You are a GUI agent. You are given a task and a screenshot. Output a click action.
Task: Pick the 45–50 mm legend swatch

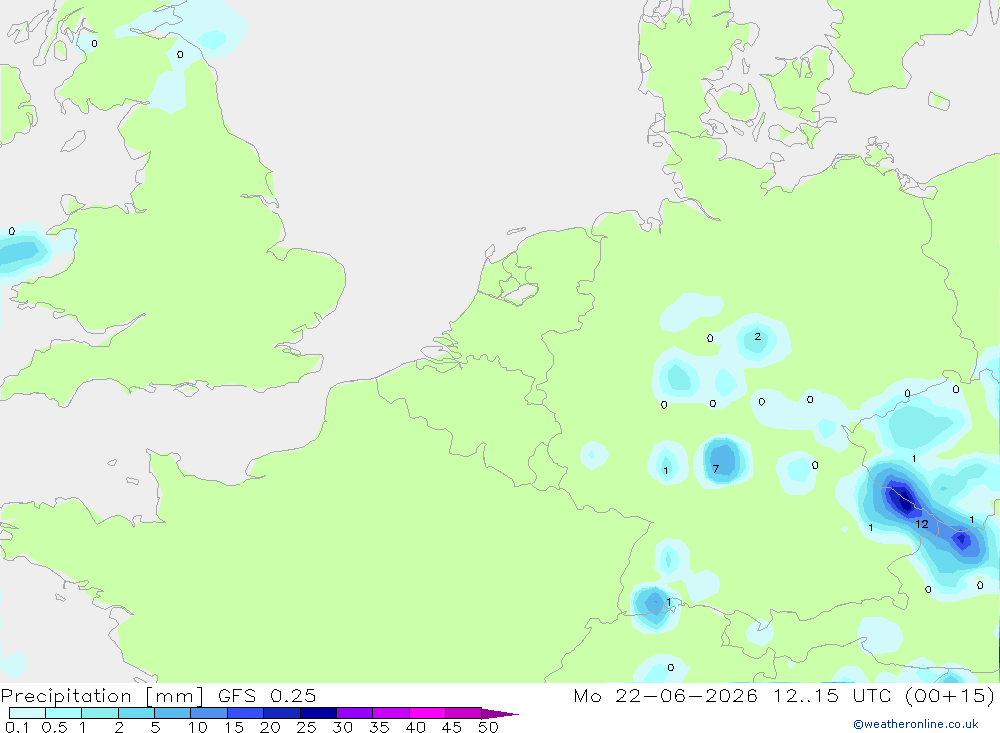click(x=463, y=713)
